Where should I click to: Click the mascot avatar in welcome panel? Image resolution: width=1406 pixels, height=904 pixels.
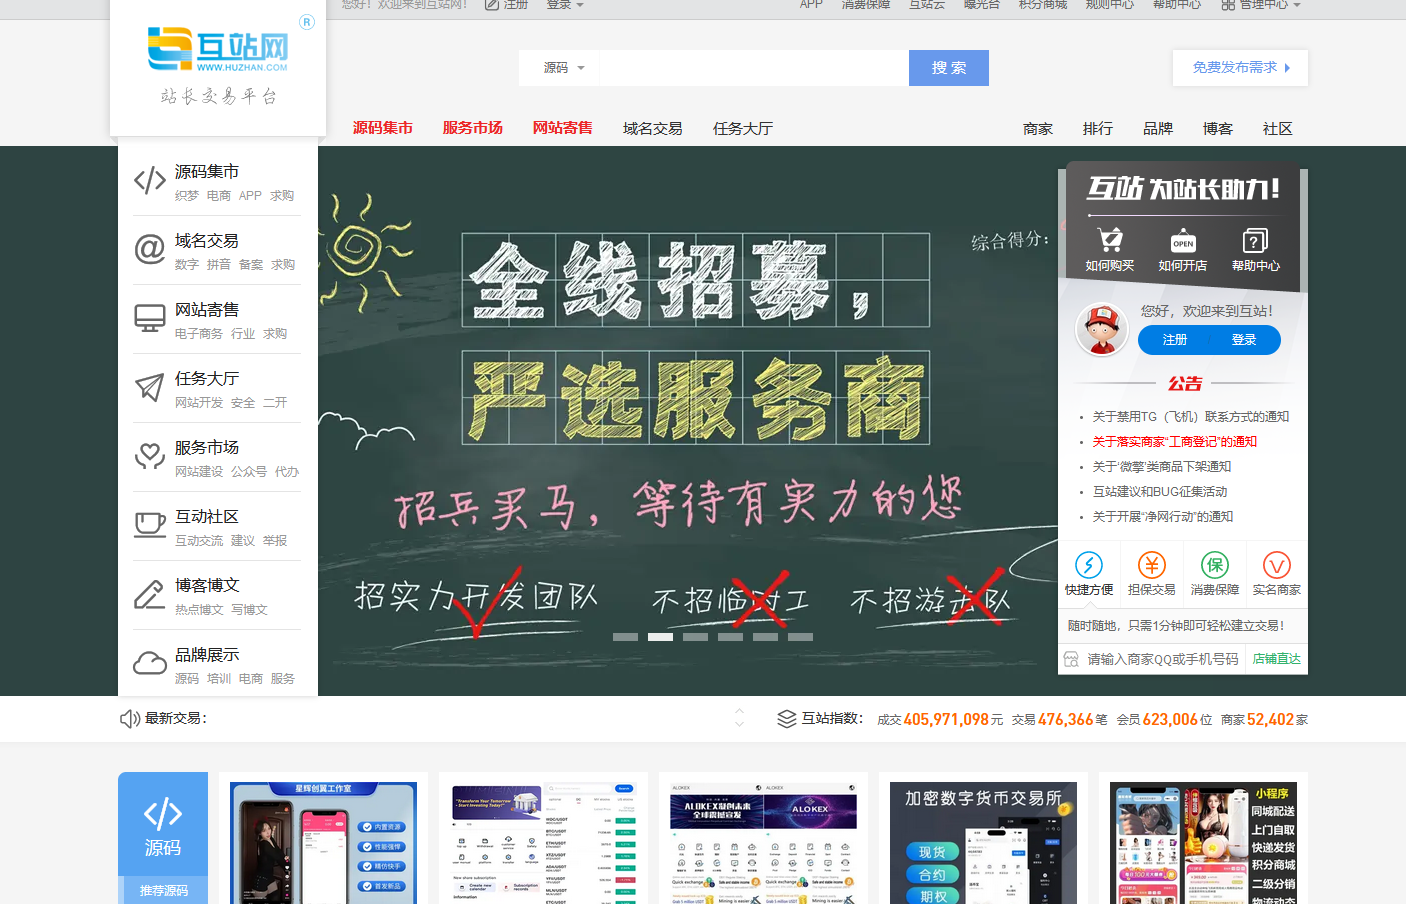(1102, 329)
